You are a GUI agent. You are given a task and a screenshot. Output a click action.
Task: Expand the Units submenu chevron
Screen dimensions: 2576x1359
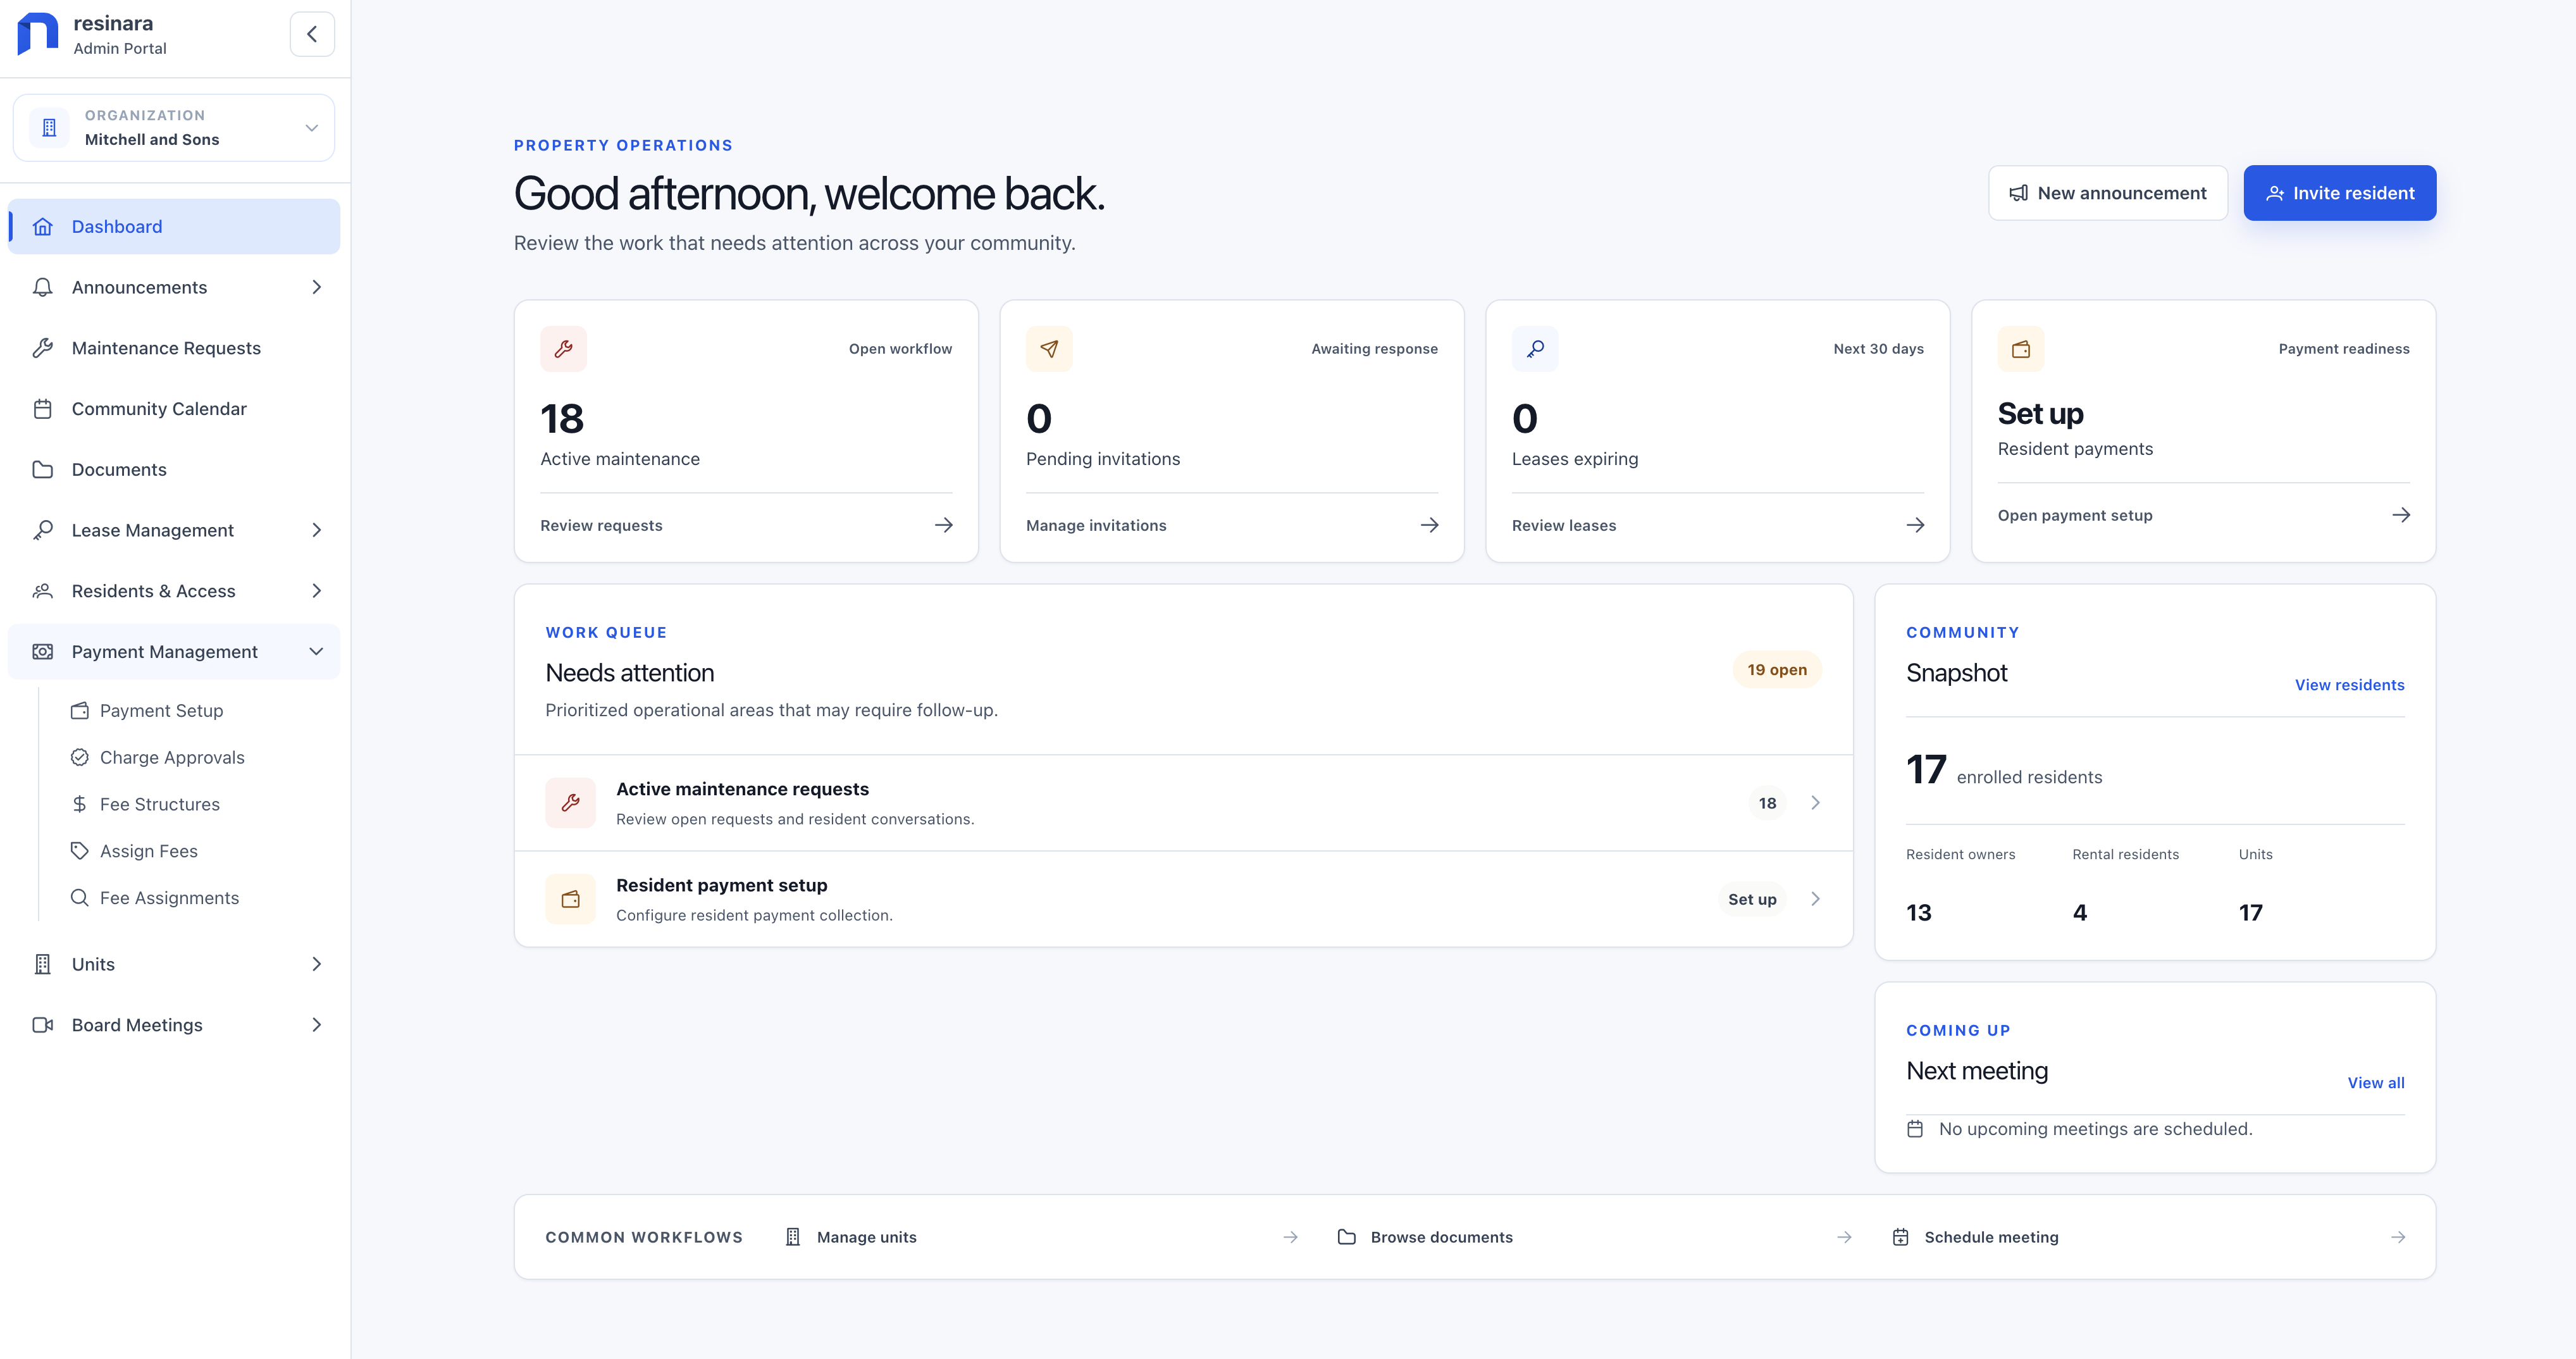tap(317, 964)
